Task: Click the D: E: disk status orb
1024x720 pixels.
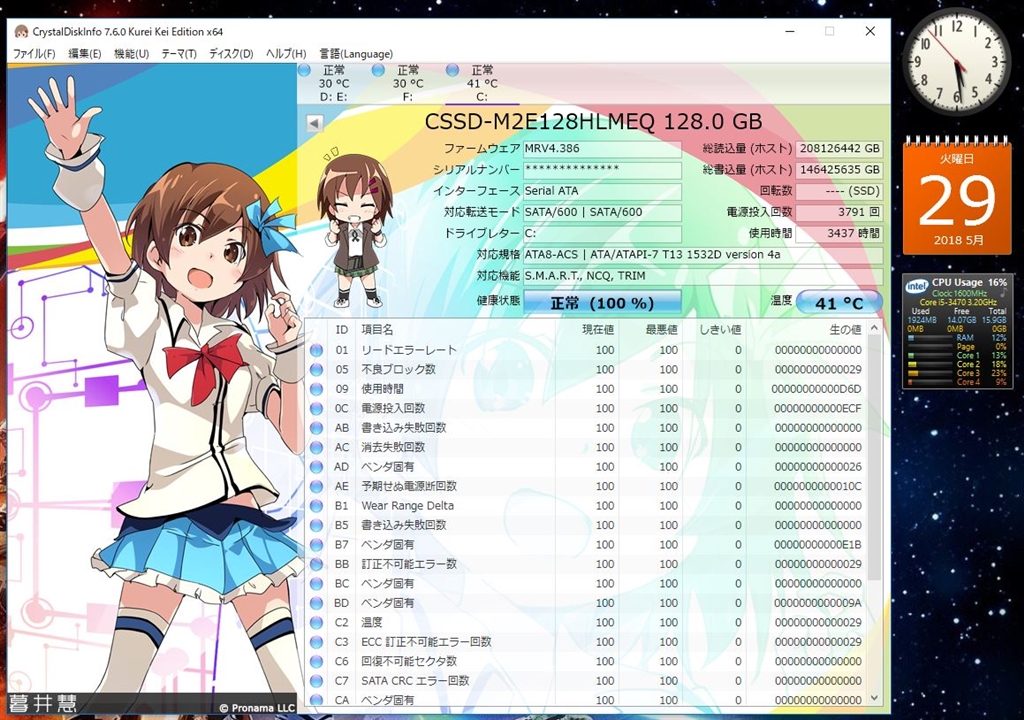Action: [x=304, y=71]
